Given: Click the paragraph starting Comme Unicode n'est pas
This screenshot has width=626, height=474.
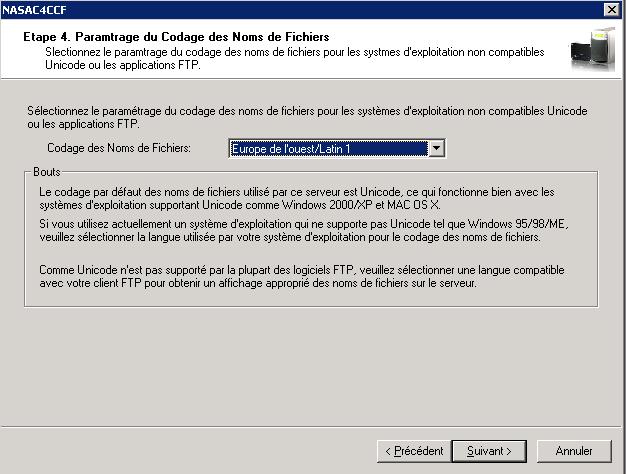Looking at the screenshot, I should [x=301, y=276].
